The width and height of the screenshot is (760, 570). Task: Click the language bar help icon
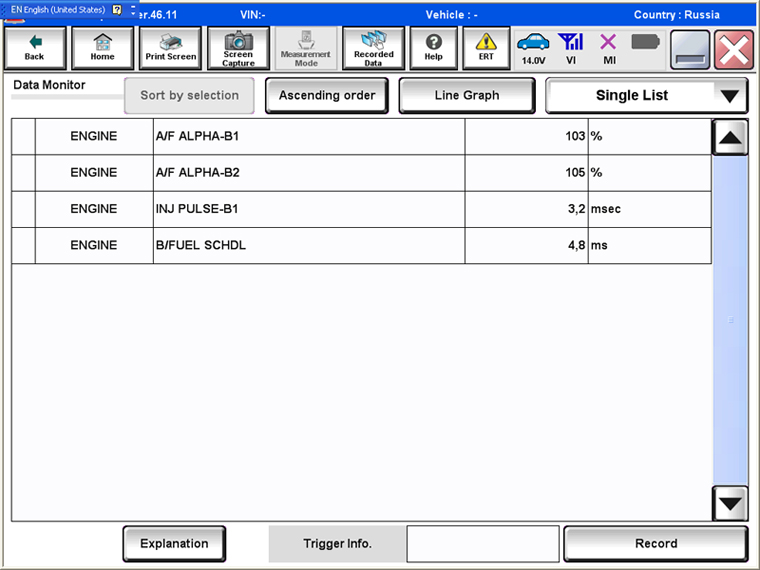[117, 9]
